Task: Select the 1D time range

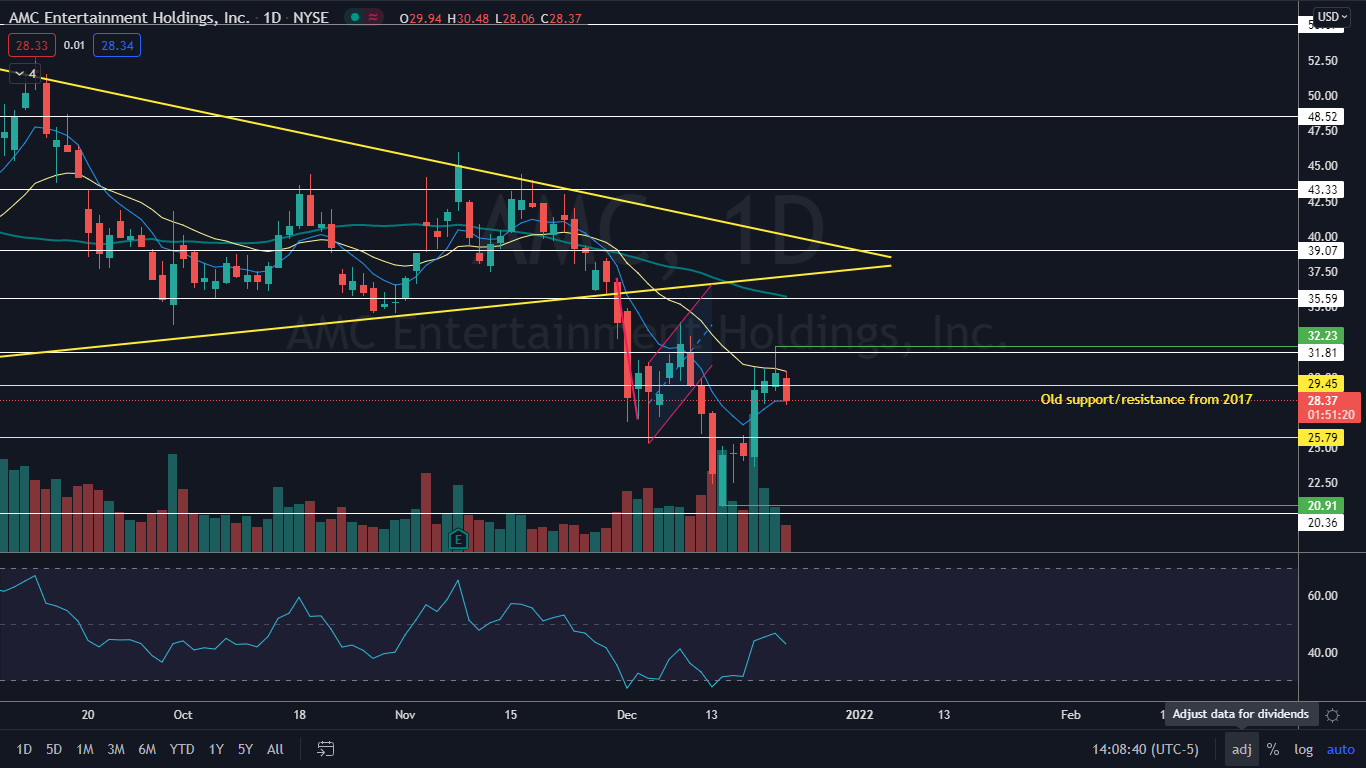Action: 24,749
